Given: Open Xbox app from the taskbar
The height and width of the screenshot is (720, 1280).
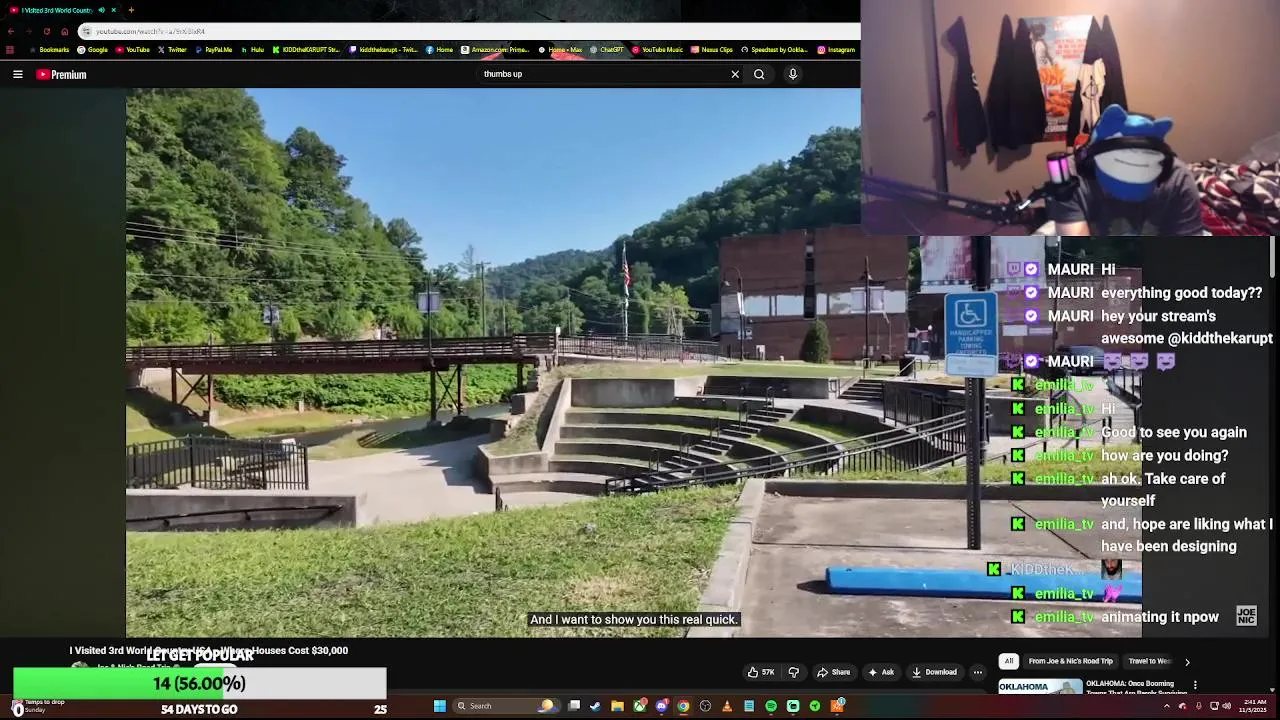Looking at the screenshot, I should pyautogui.click(x=639, y=706).
